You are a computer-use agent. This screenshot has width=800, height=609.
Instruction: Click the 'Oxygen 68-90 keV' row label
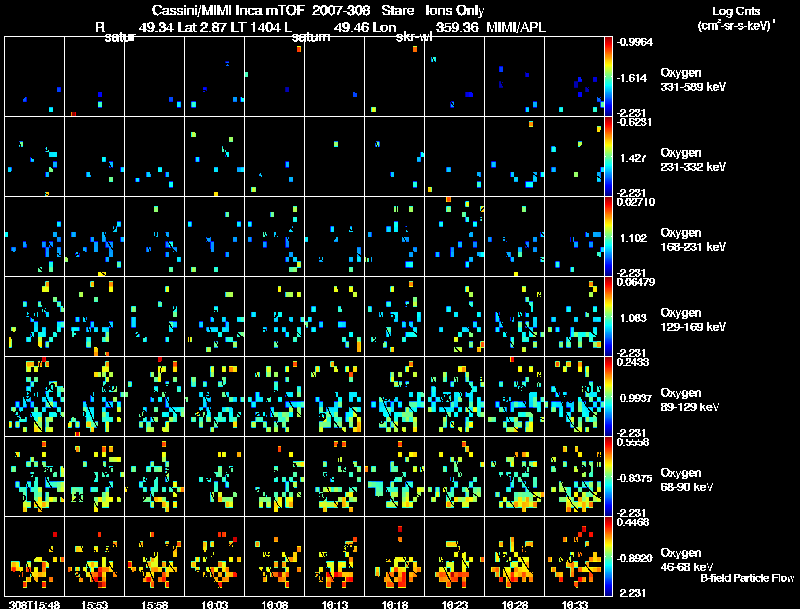pyautogui.click(x=687, y=480)
